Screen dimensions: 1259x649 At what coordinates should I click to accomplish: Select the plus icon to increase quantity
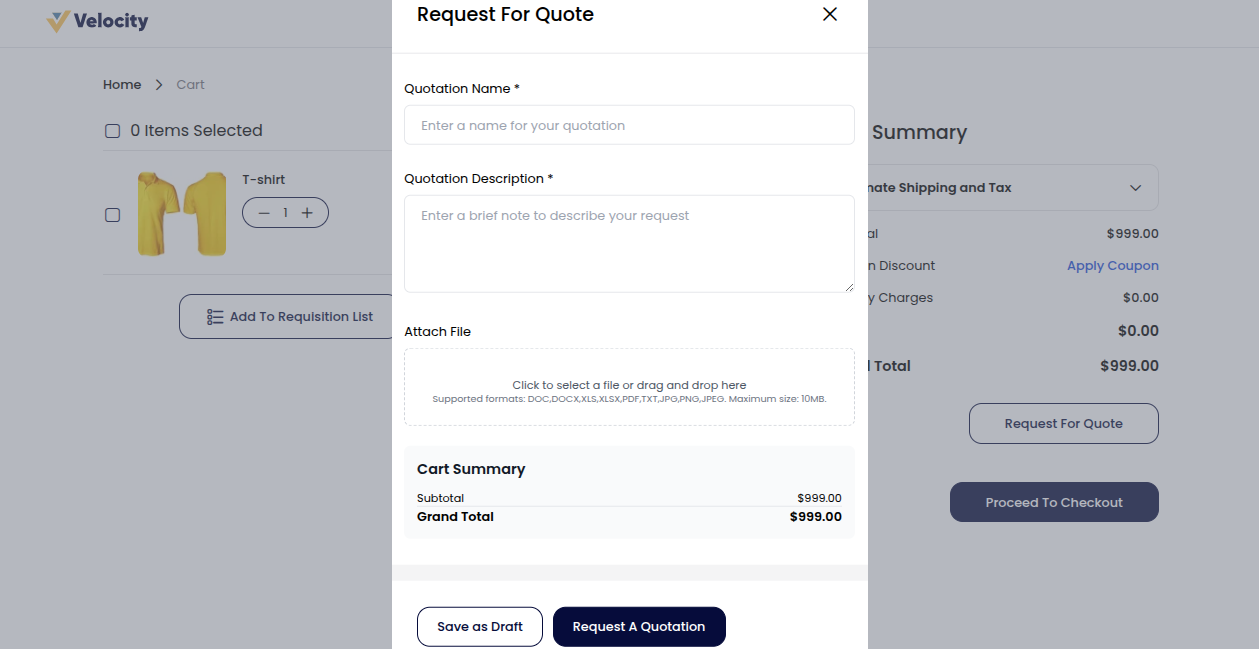click(x=307, y=212)
